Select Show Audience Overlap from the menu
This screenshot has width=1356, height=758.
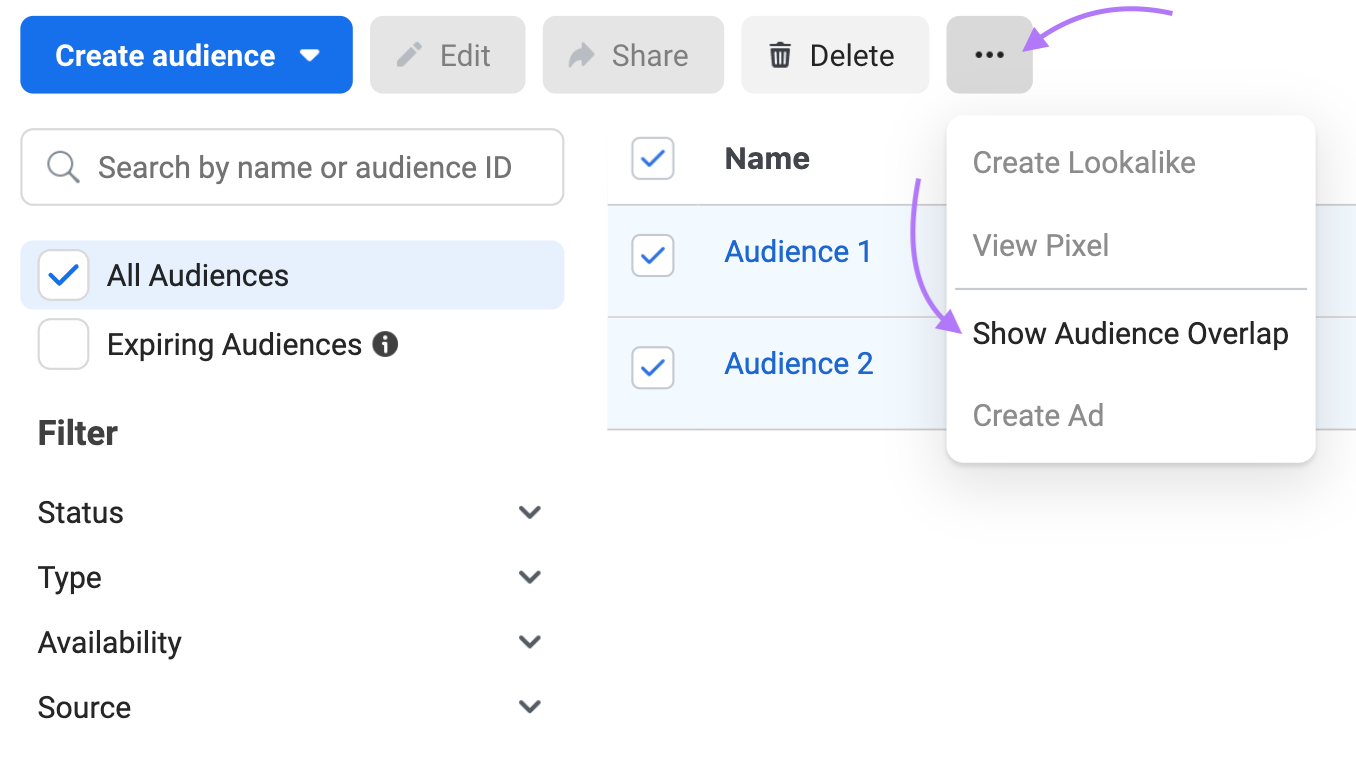(1130, 334)
